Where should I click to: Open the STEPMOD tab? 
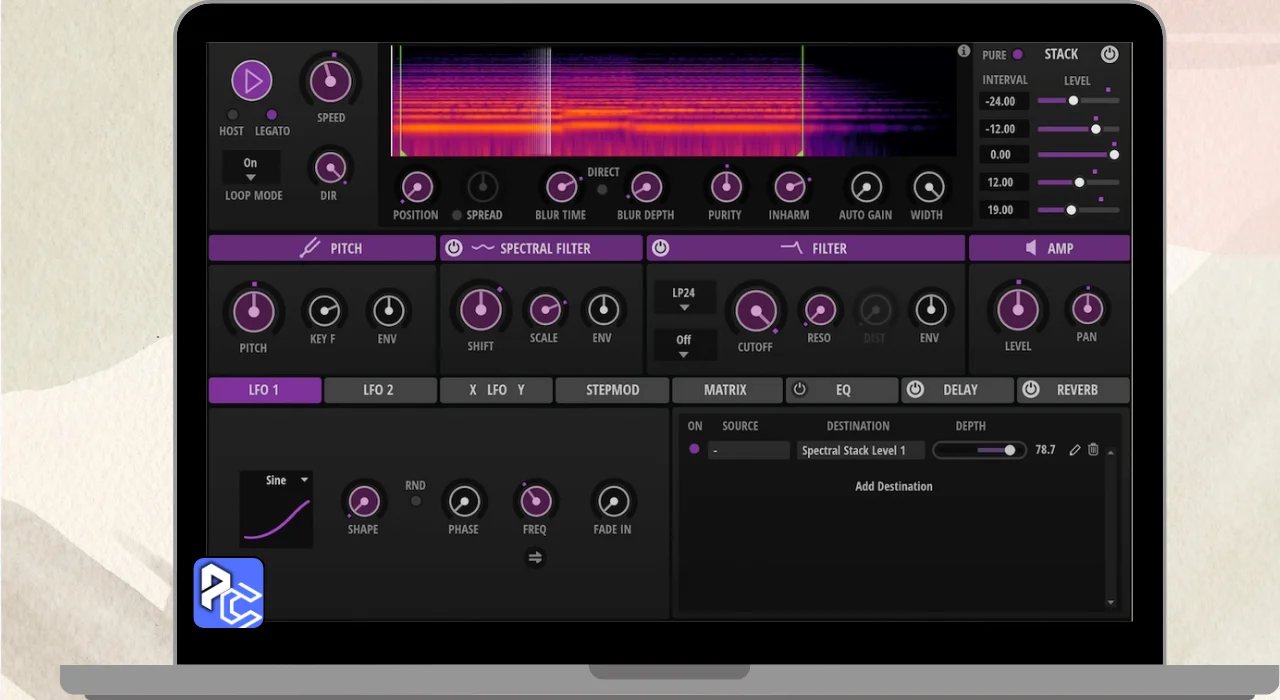tap(612, 390)
